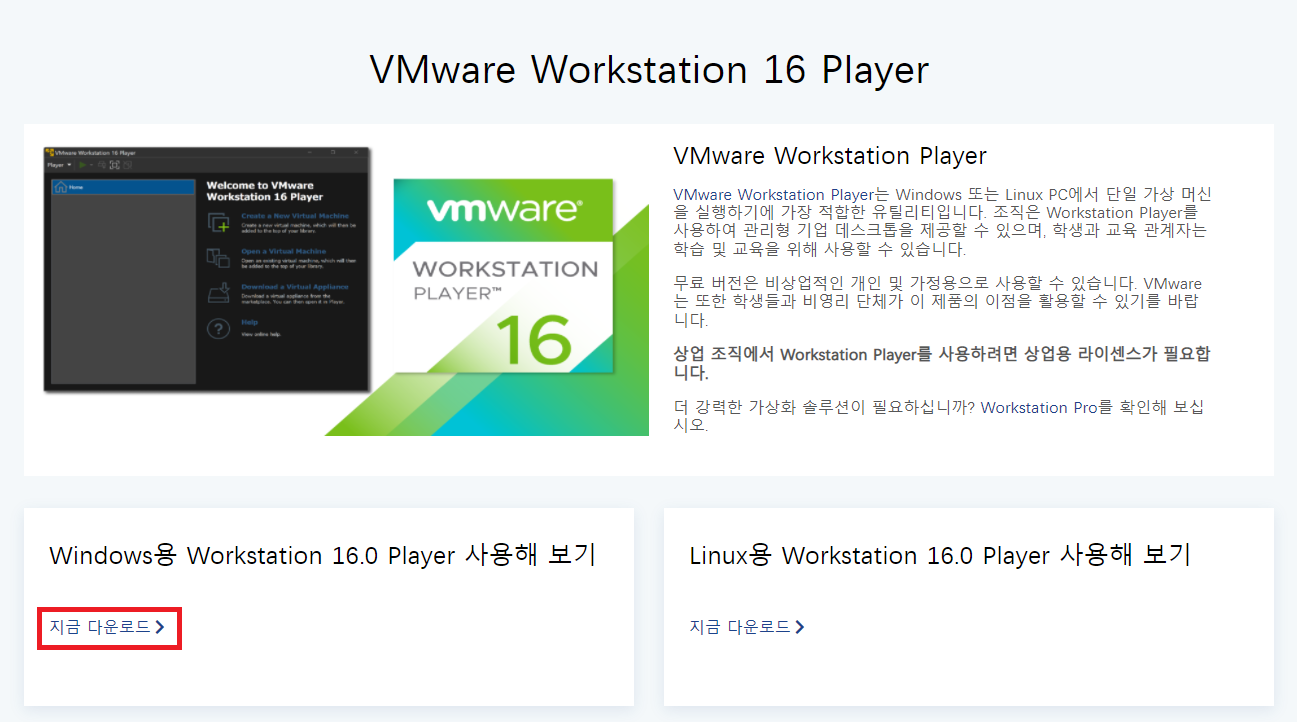1297x722 pixels.
Task: Click 'Download a Virtual Appliance' in embedded screenshot
Action: click(295, 287)
